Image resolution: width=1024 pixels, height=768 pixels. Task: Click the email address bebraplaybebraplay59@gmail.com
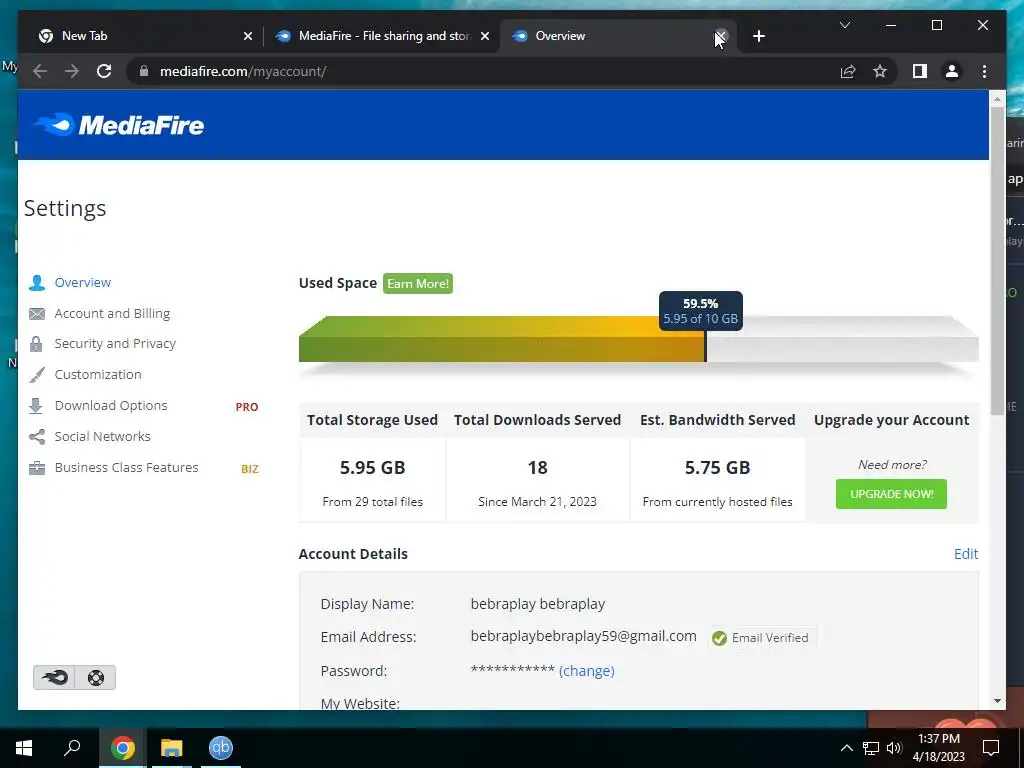click(x=583, y=637)
